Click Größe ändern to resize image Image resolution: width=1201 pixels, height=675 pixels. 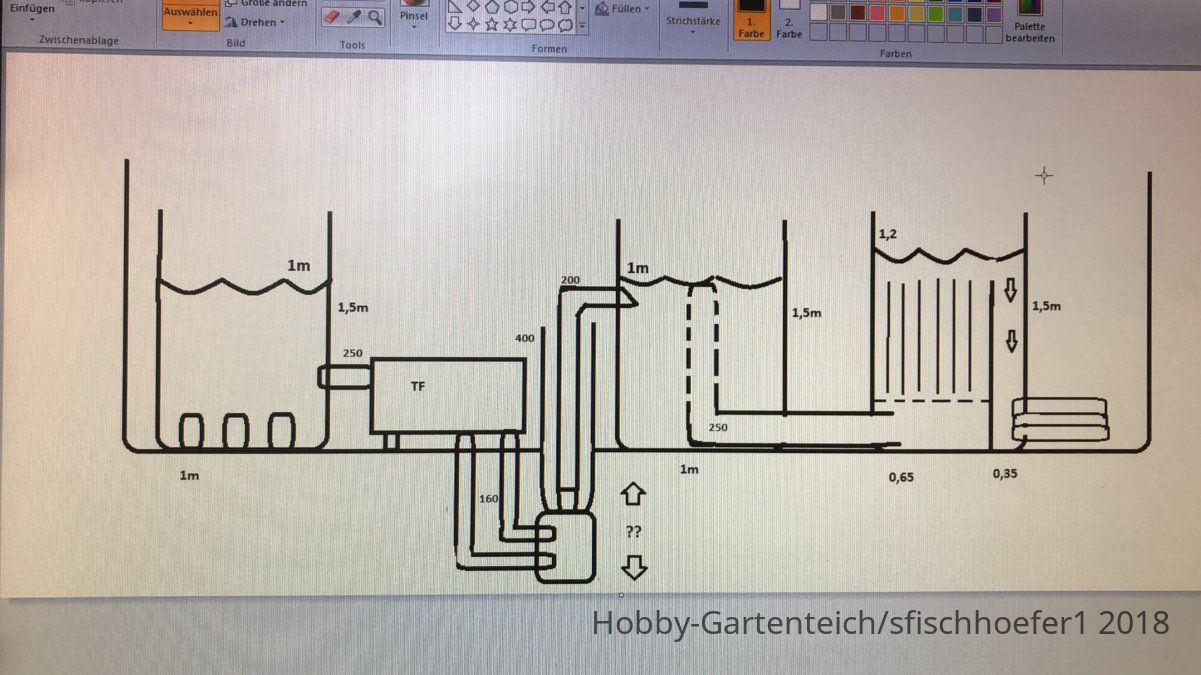point(266,4)
